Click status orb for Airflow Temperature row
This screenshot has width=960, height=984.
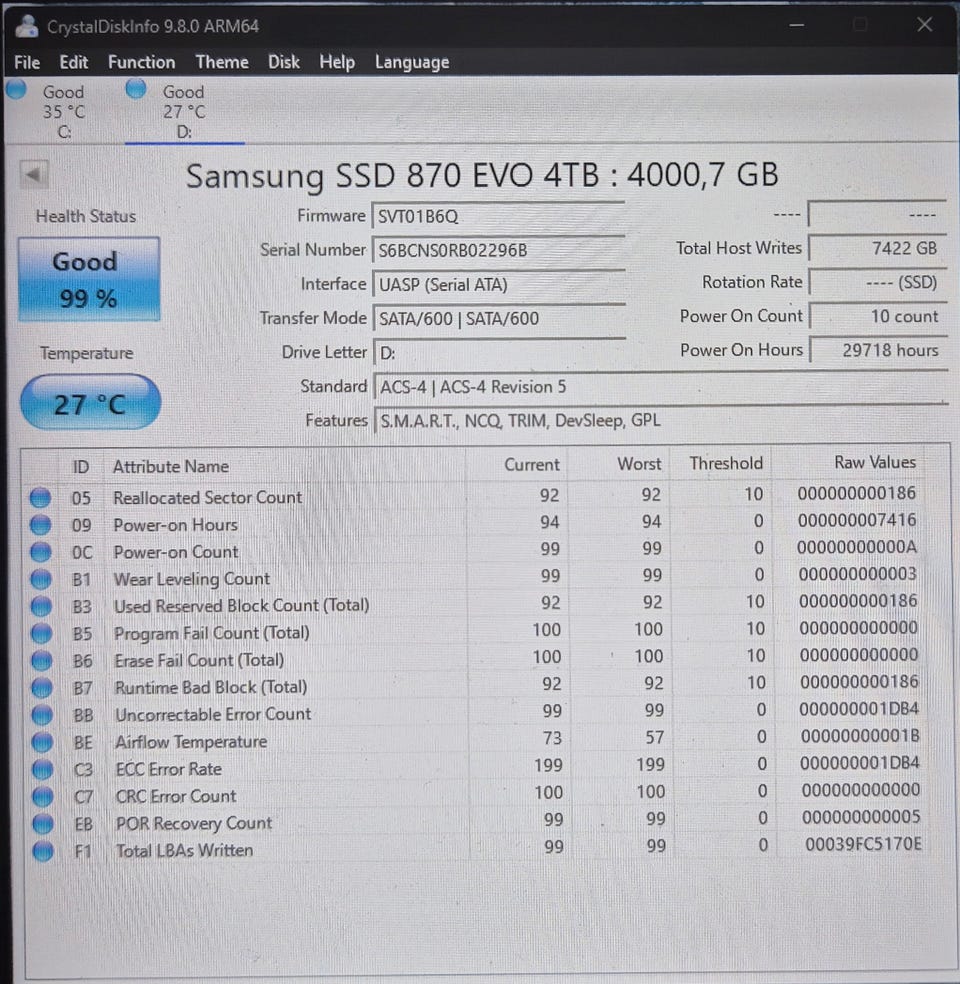[42, 741]
